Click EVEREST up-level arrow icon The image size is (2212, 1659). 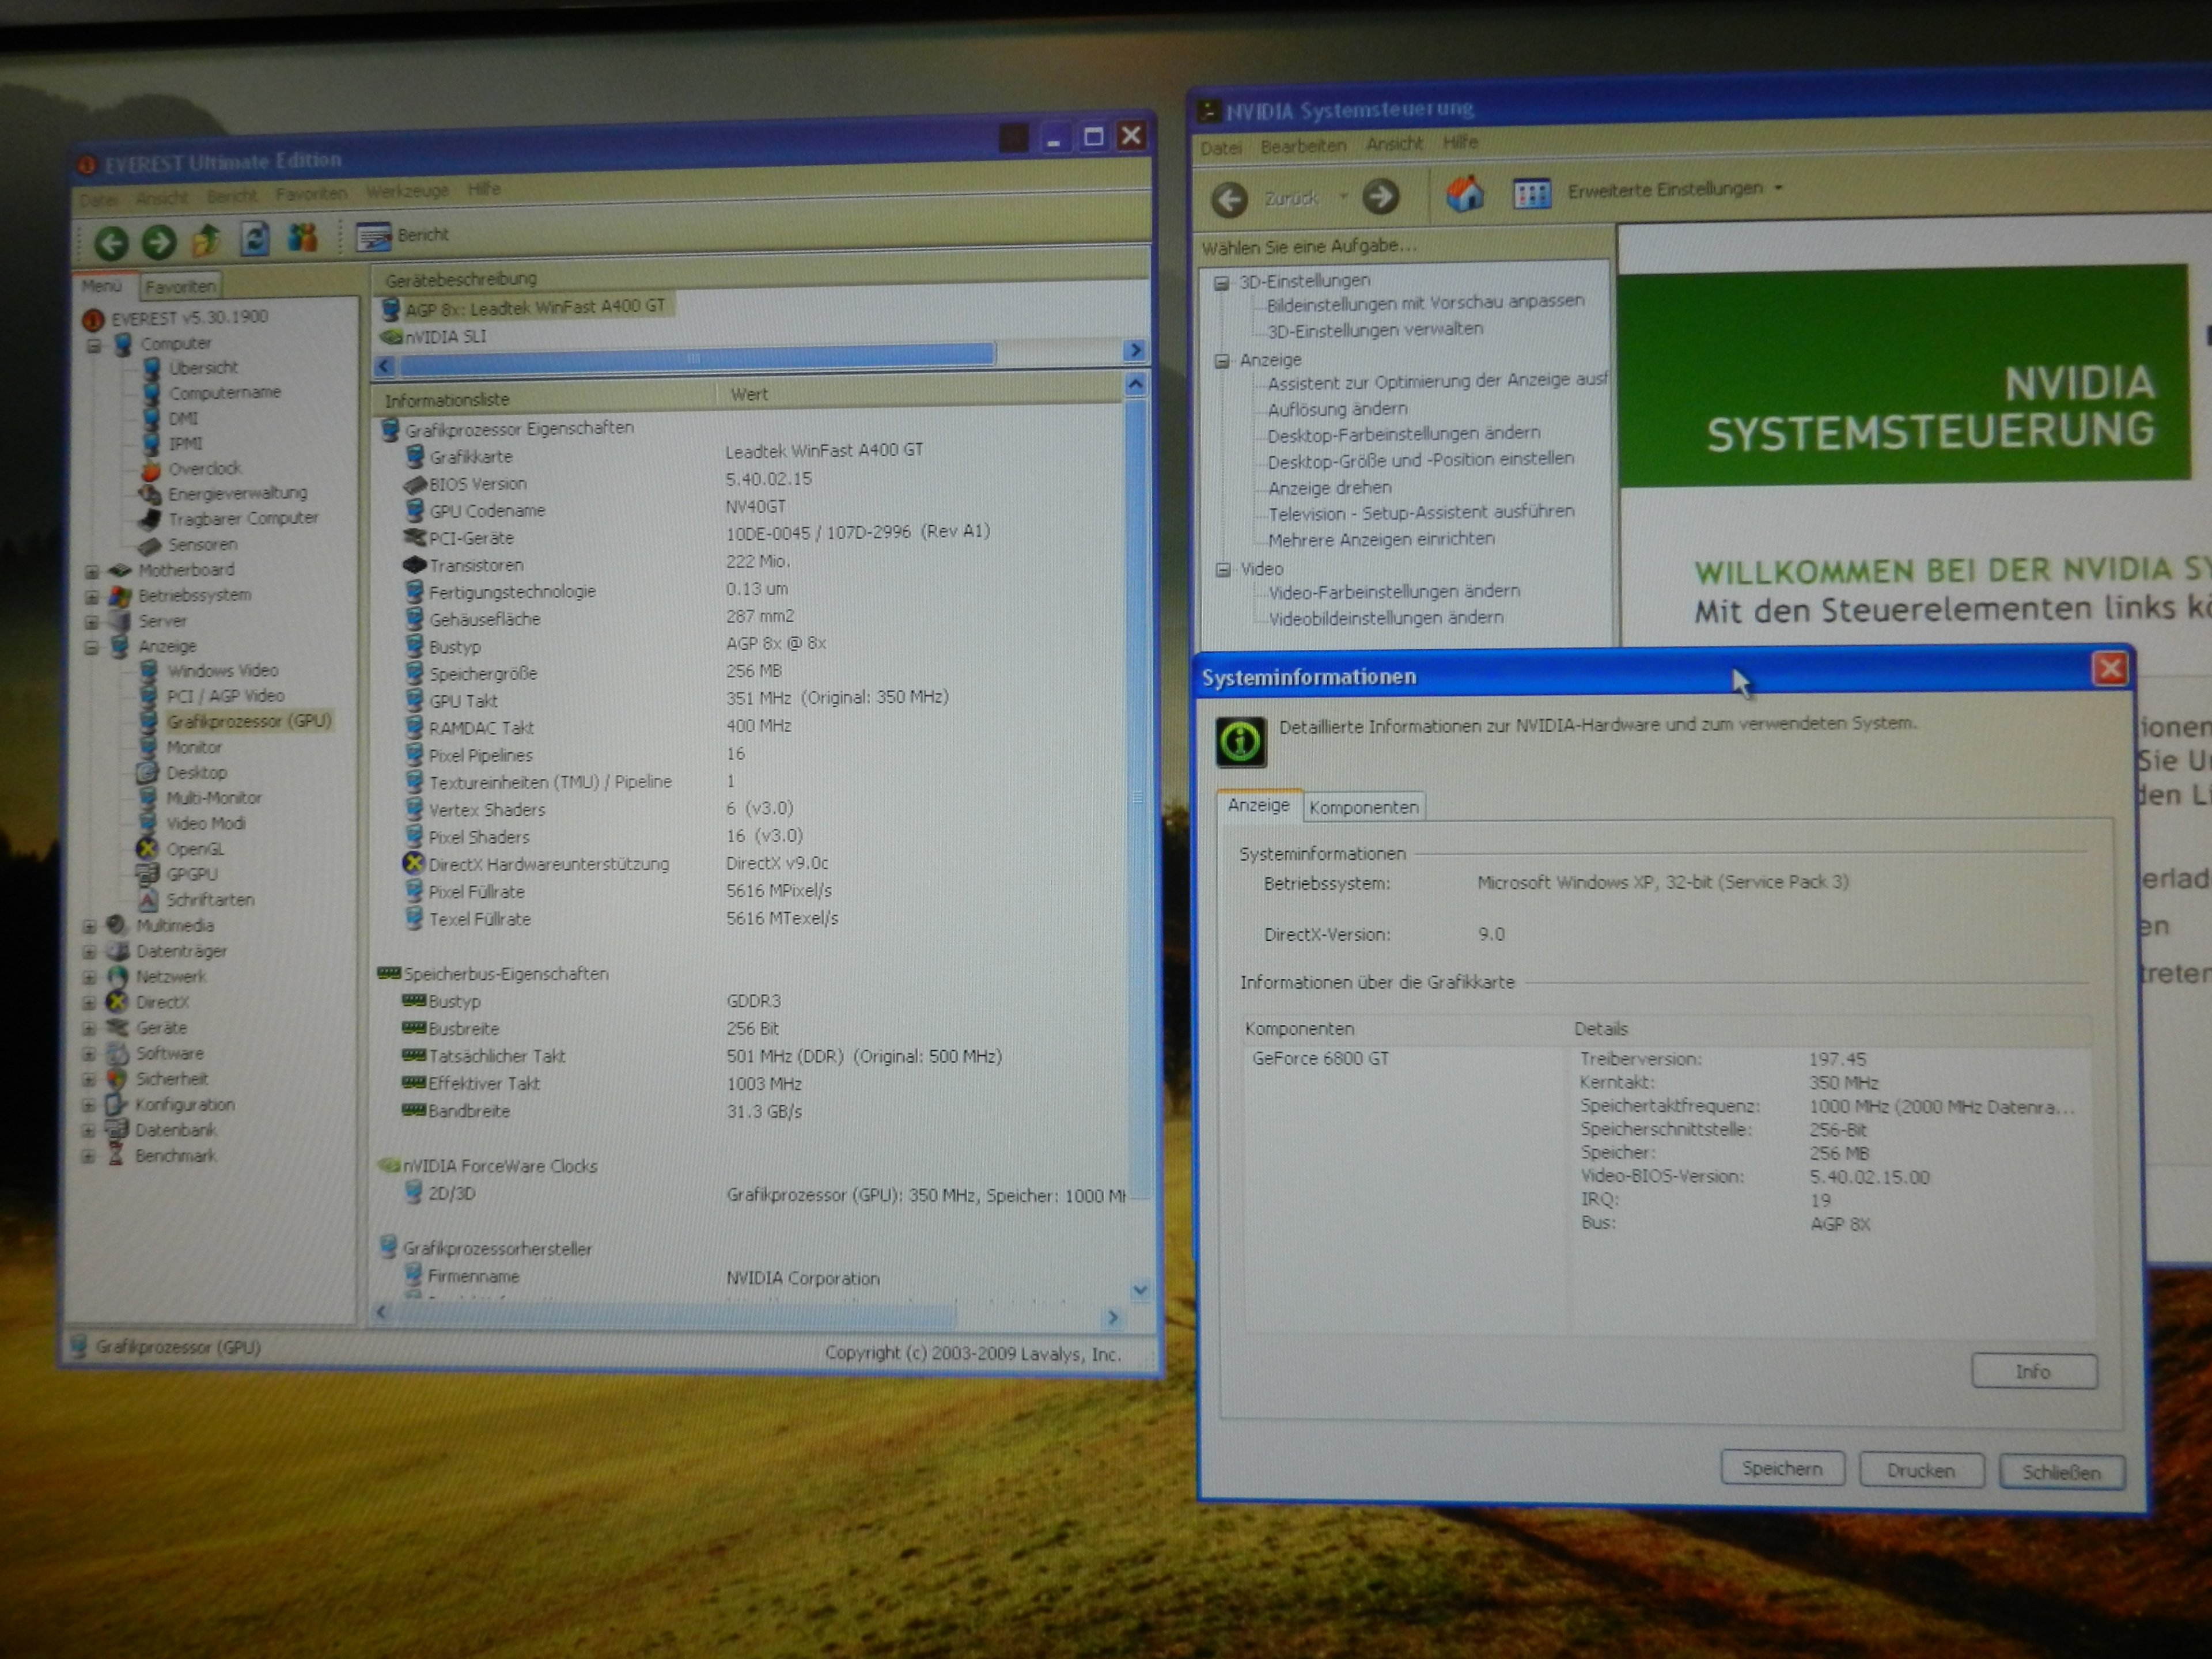pos(206,239)
